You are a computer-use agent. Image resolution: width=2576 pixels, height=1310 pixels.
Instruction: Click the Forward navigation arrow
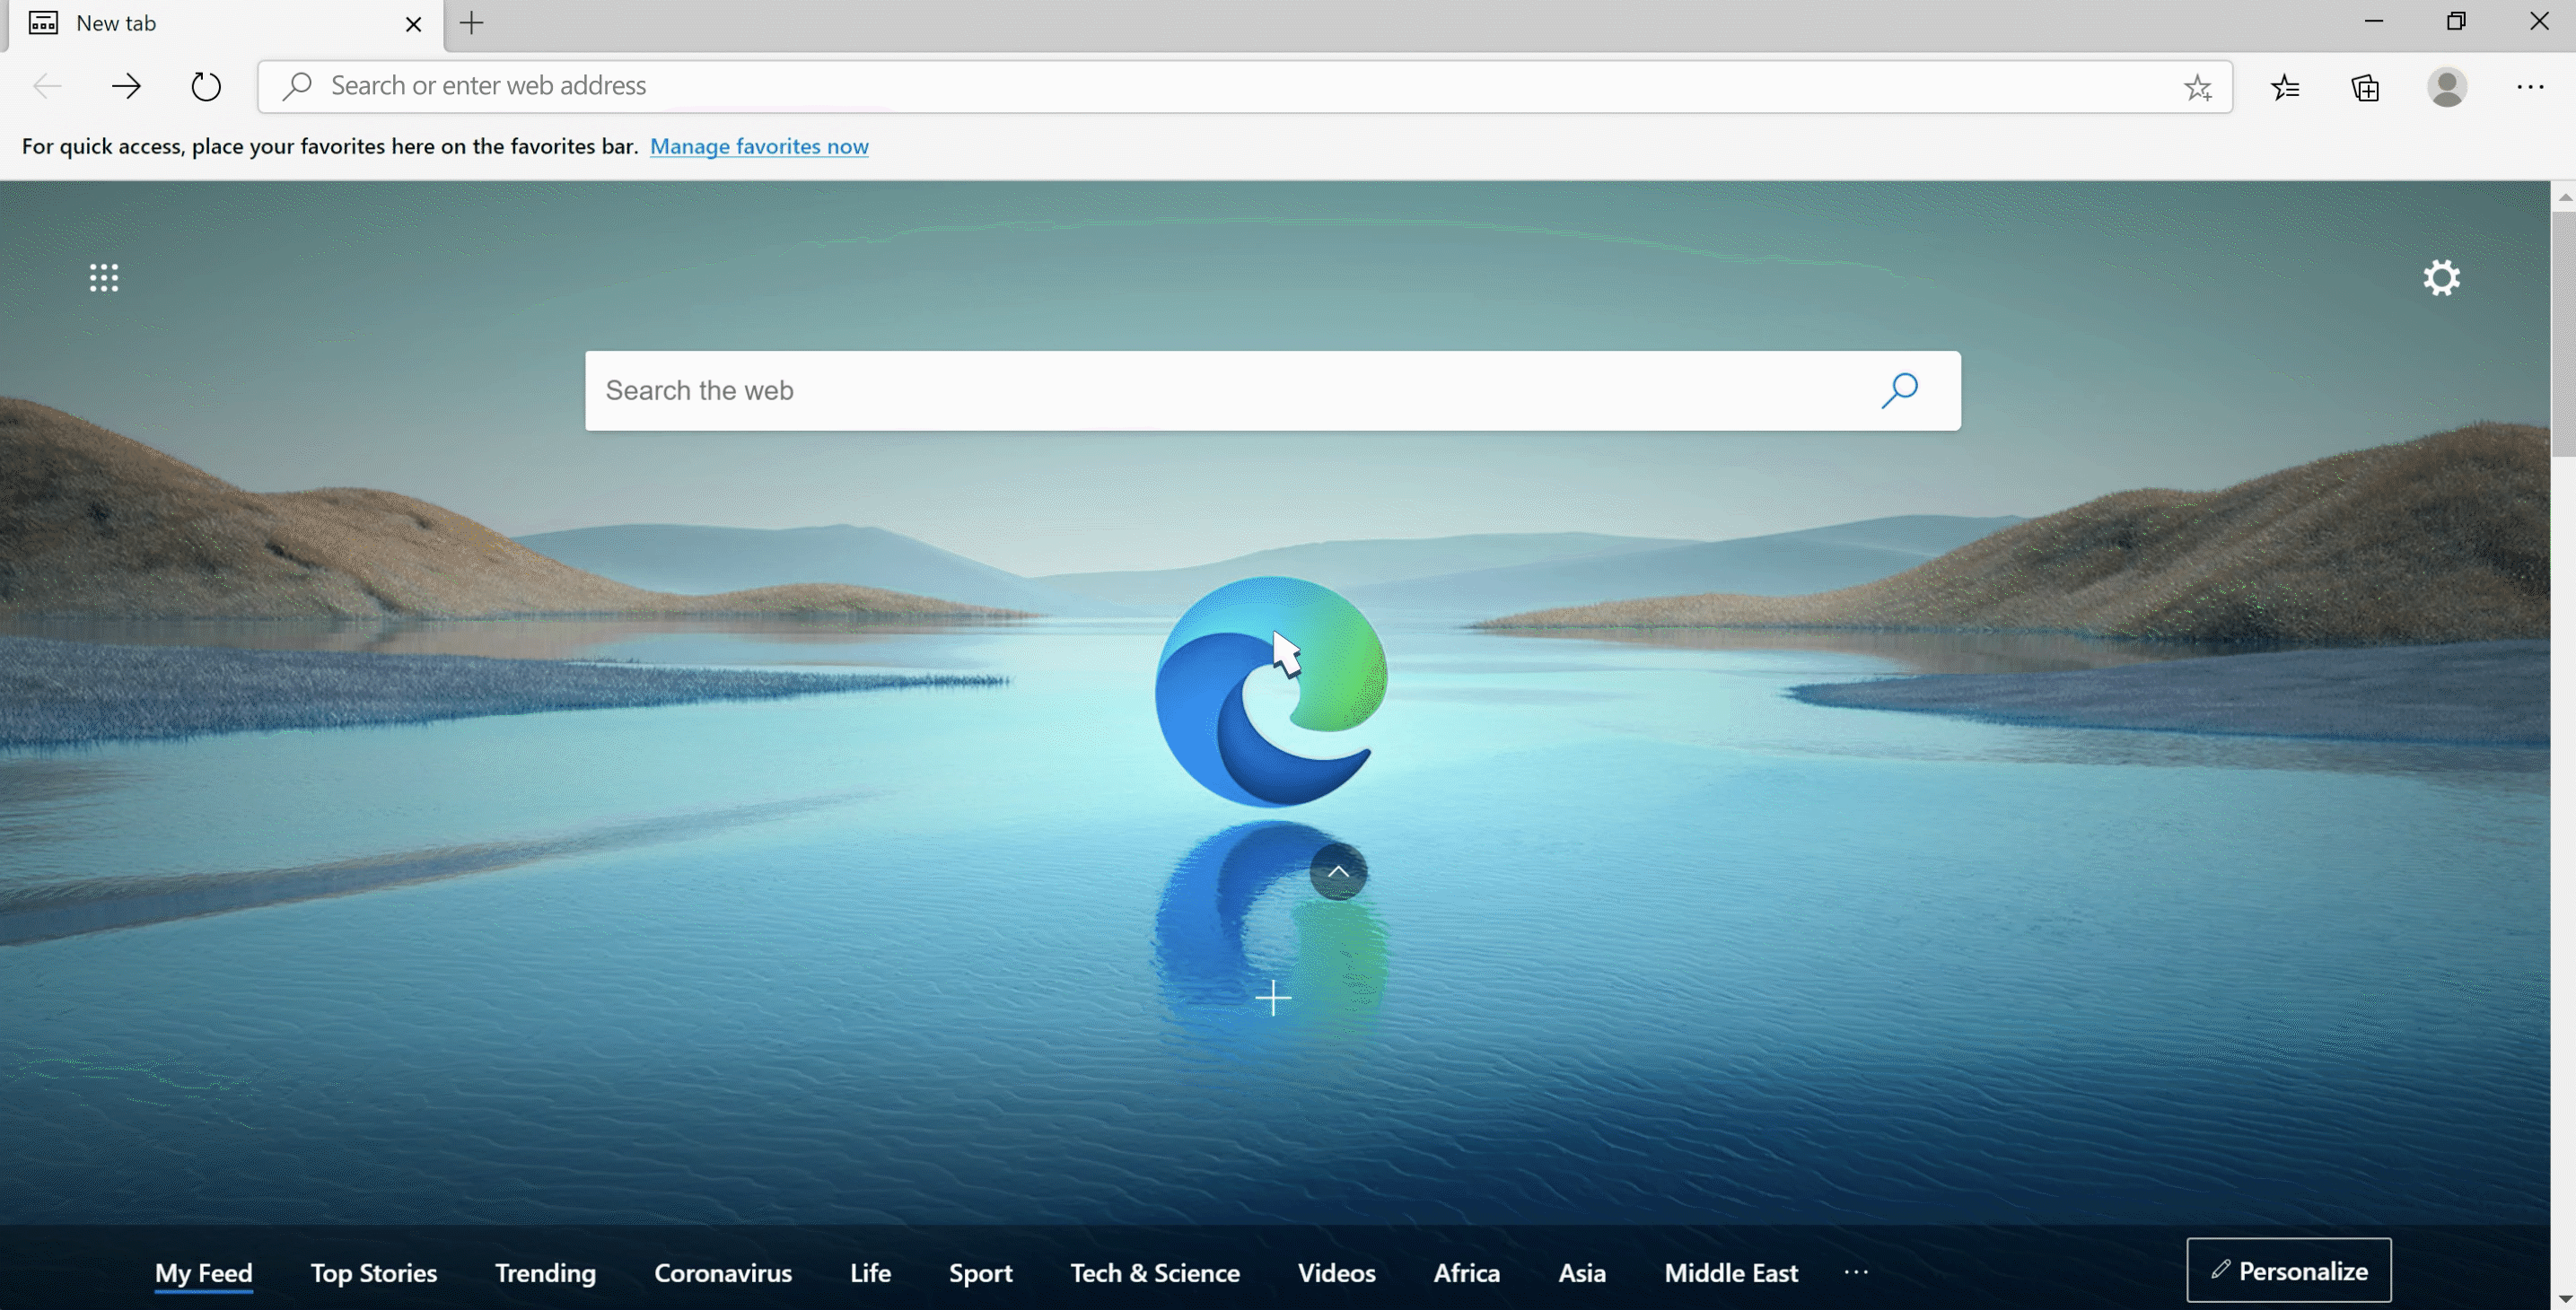(x=126, y=86)
